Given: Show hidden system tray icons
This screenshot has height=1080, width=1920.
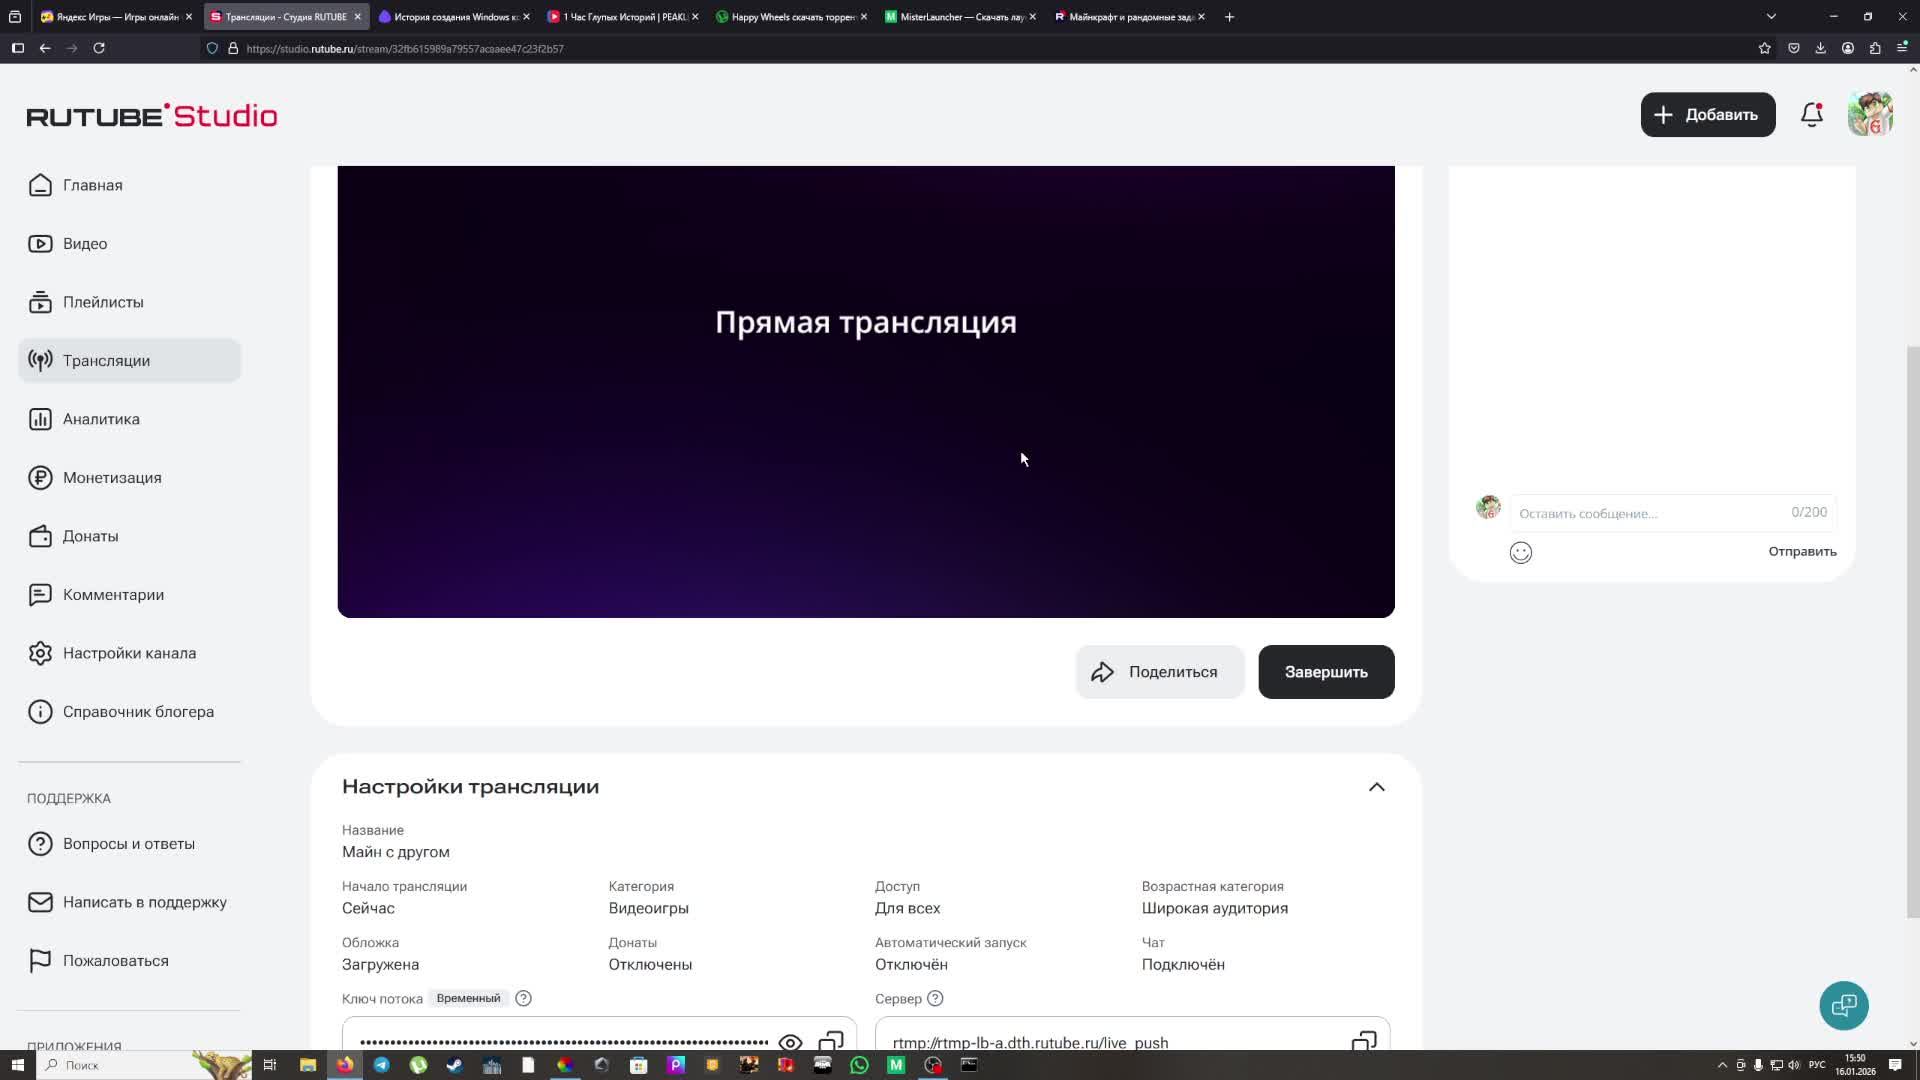Looking at the screenshot, I should [x=1722, y=1065].
